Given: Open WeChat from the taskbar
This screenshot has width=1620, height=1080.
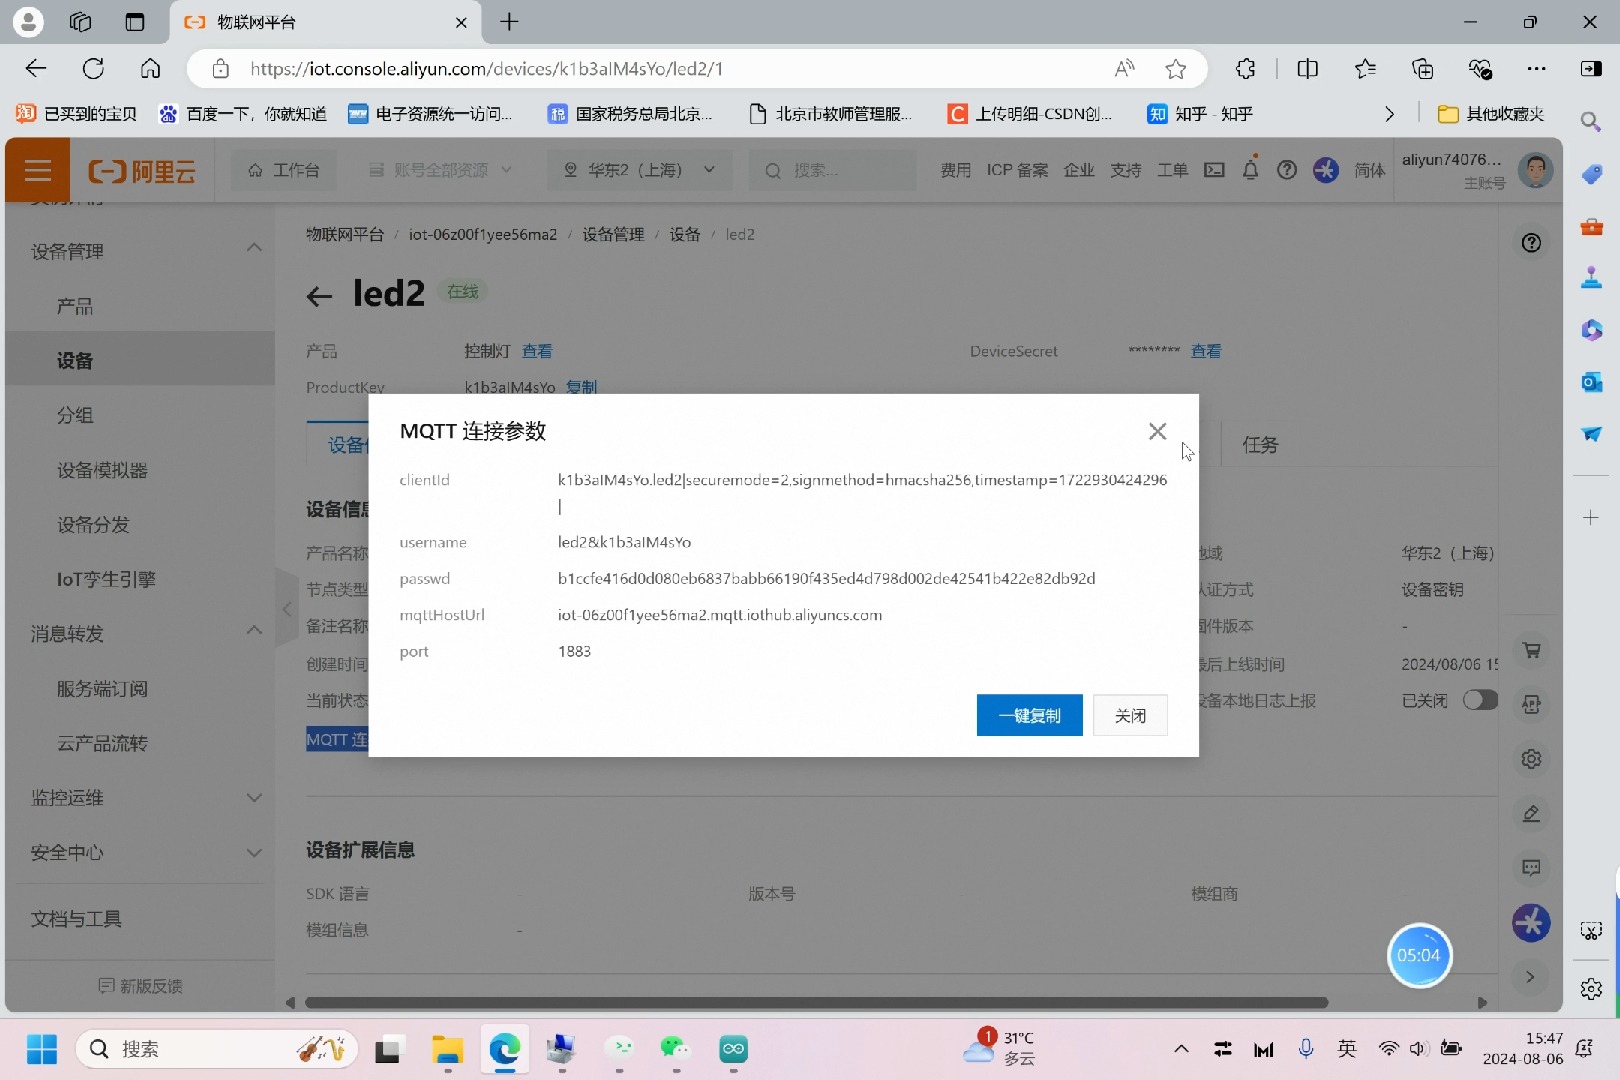Looking at the screenshot, I should (675, 1049).
